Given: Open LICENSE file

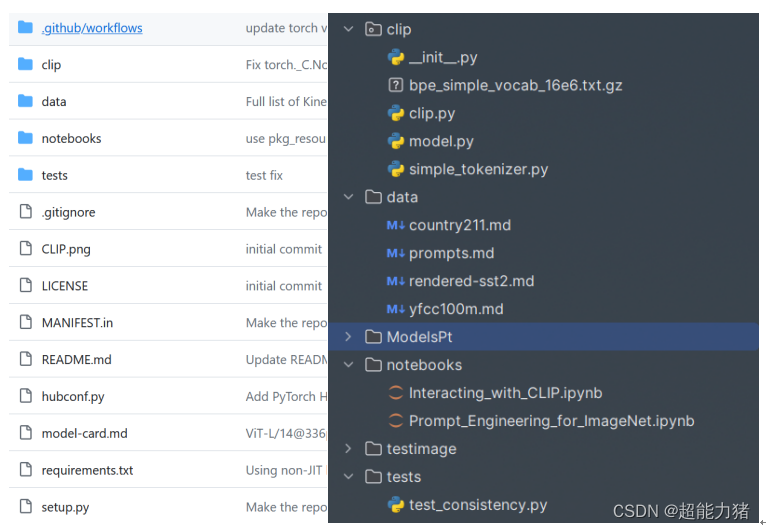Looking at the screenshot, I should [64, 286].
